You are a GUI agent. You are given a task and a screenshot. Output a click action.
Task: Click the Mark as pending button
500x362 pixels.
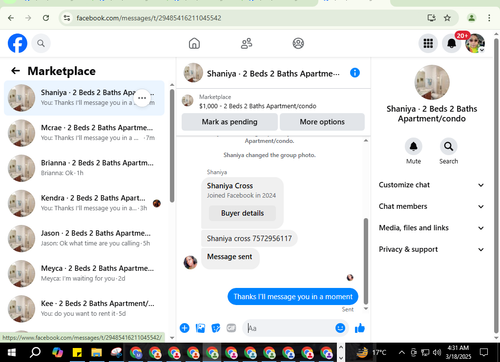(x=229, y=122)
